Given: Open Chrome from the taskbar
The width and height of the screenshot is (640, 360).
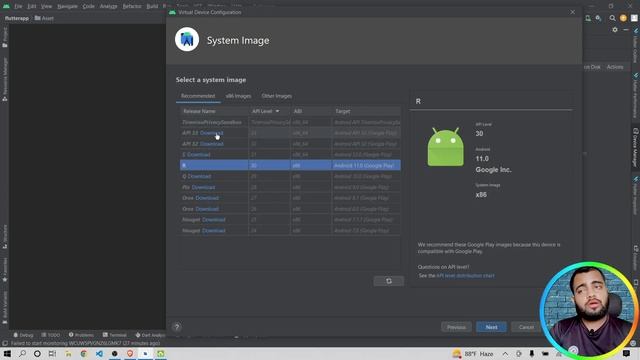Looking at the screenshot, I should 84,353.
